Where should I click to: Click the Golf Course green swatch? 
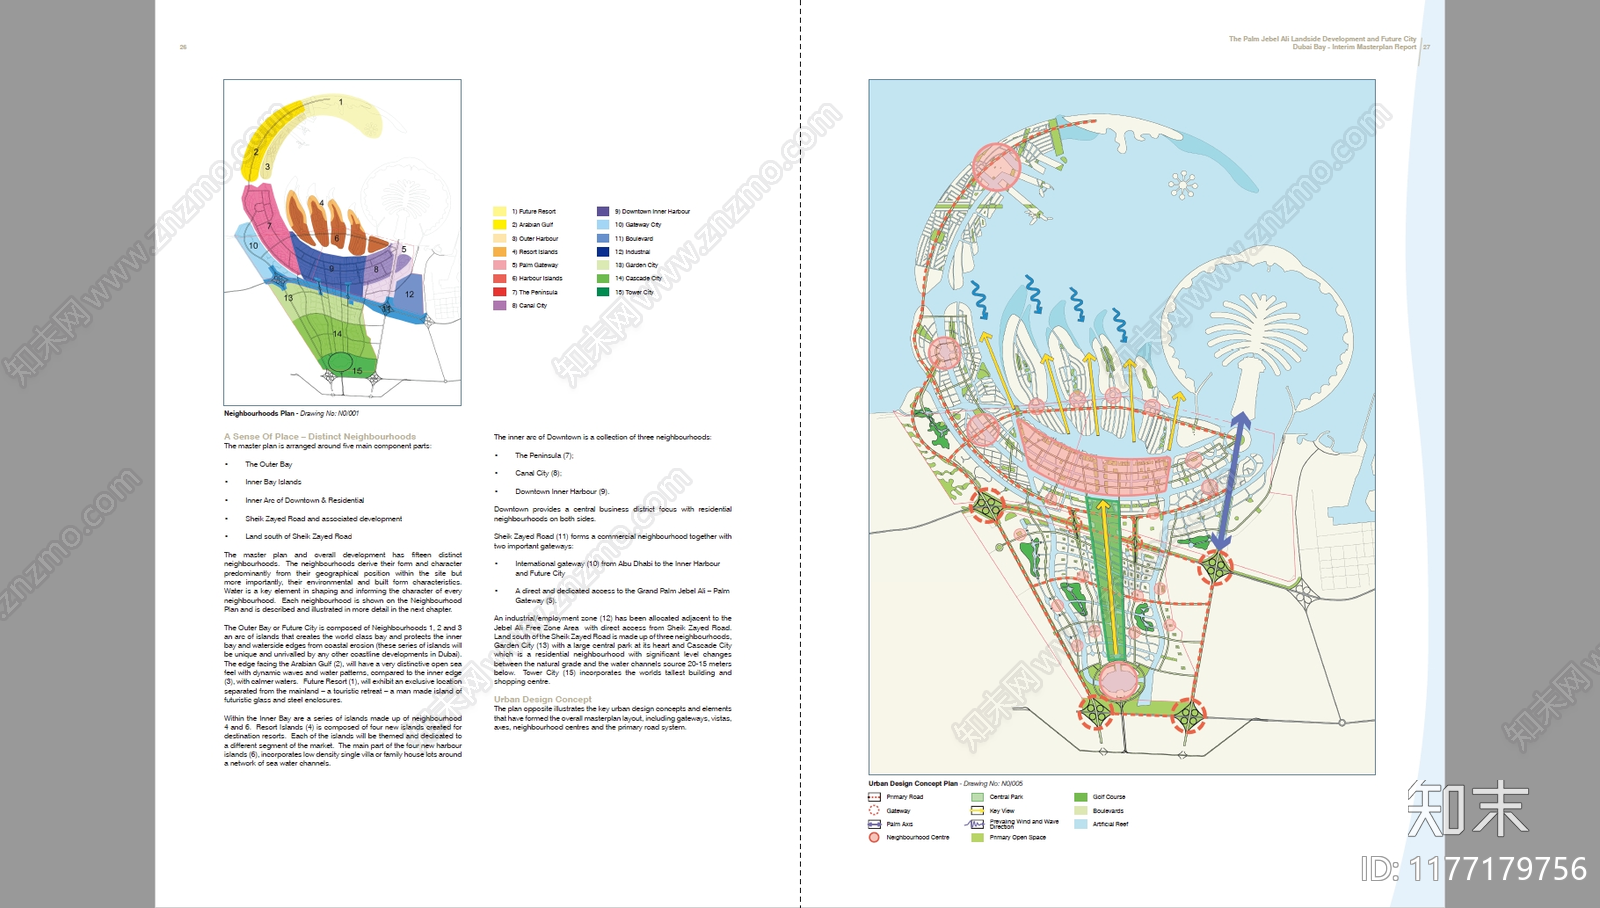coord(1080,797)
